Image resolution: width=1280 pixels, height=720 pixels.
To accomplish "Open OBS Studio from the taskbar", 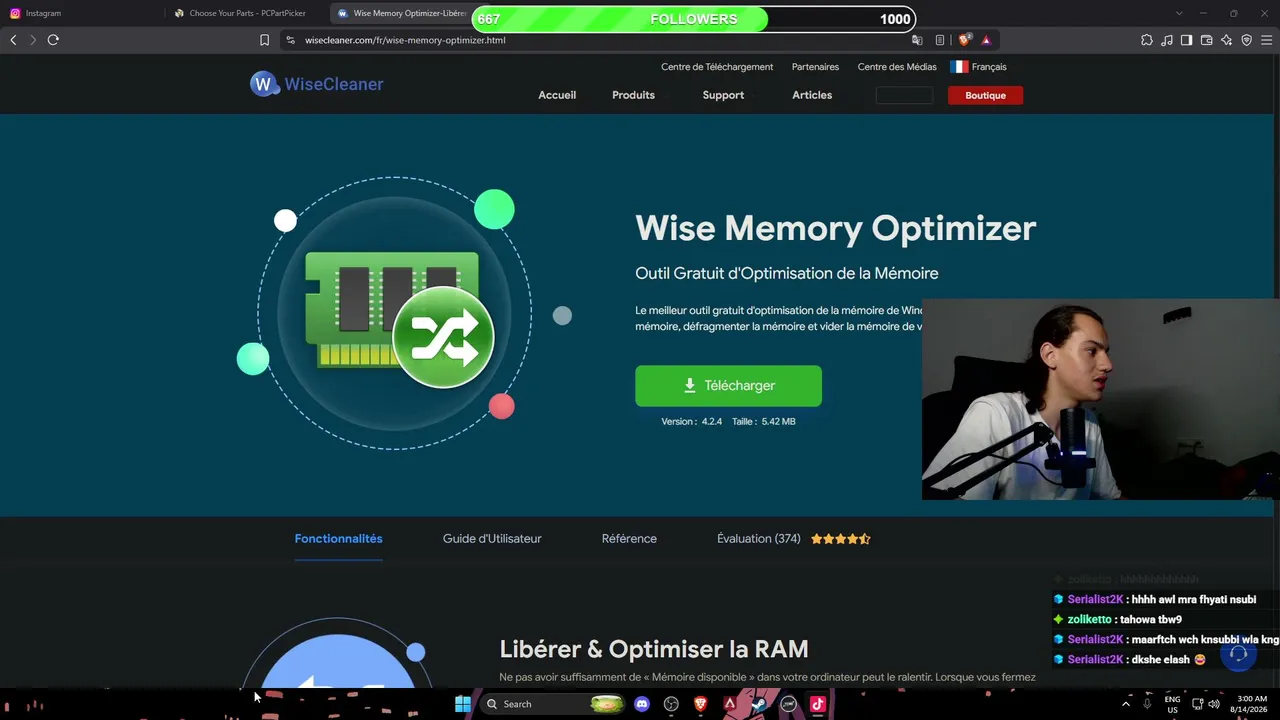I will click(x=671, y=704).
